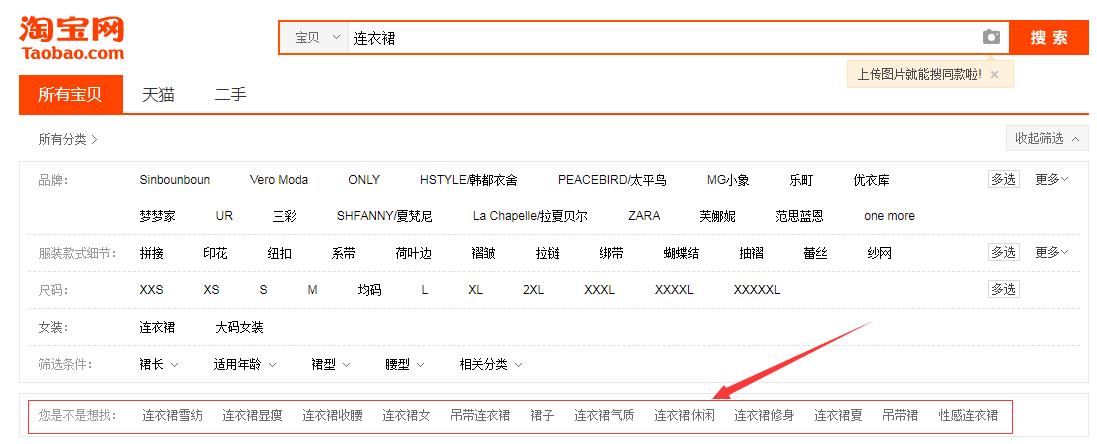
Task: Select the ZARA brand filter
Action: (x=644, y=216)
